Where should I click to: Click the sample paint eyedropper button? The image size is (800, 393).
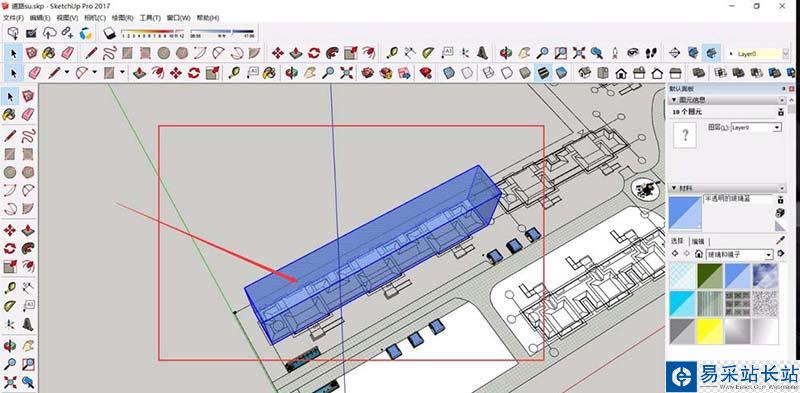click(780, 240)
